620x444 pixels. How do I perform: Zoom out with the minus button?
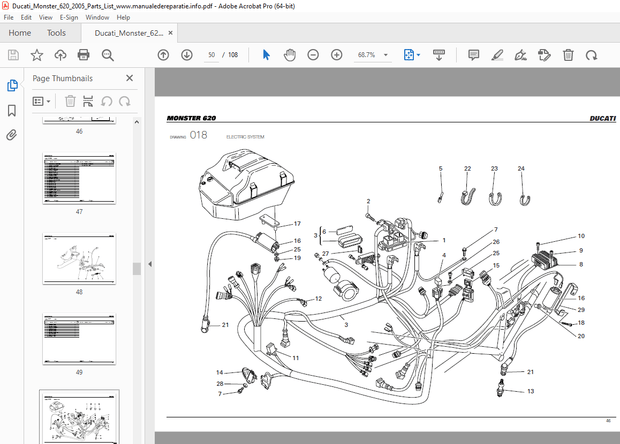(313, 55)
